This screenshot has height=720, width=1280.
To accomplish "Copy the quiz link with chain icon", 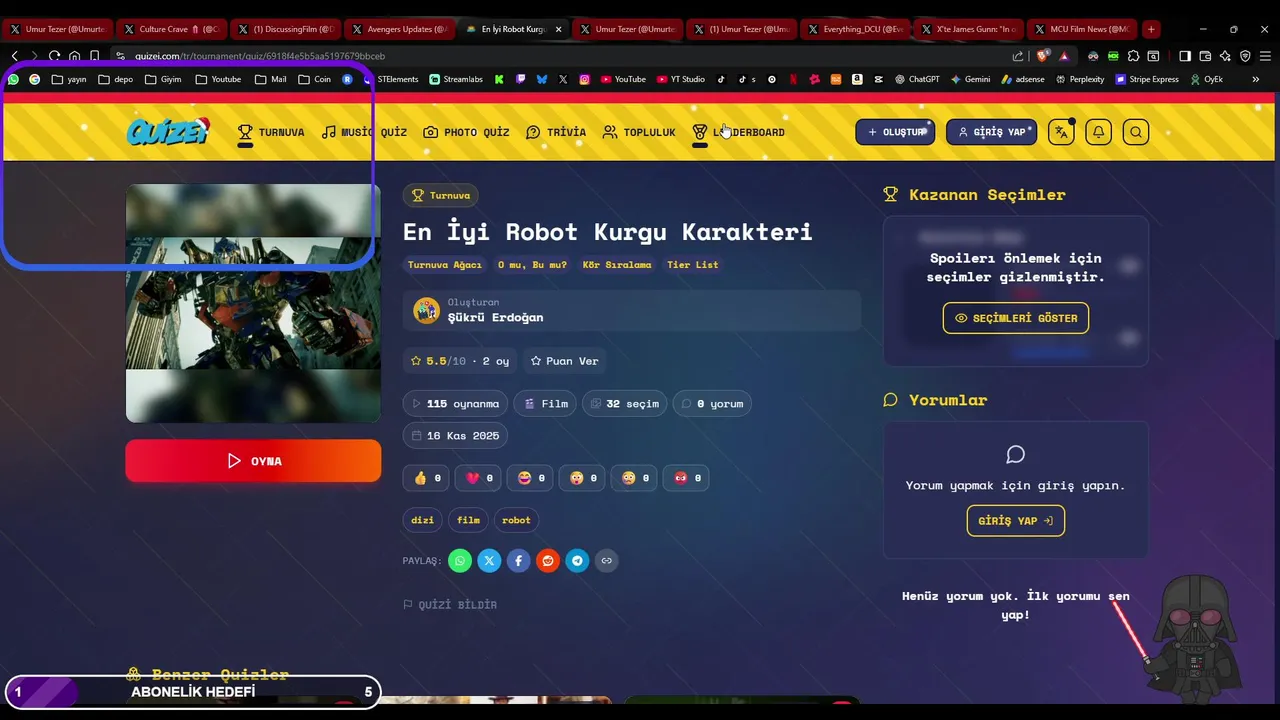I will 606,561.
